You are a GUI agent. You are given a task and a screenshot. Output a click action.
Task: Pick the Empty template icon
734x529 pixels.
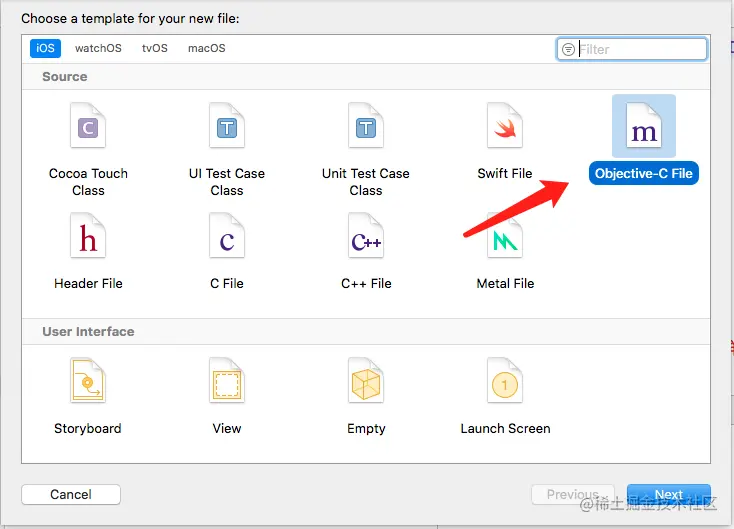pyautogui.click(x=366, y=381)
